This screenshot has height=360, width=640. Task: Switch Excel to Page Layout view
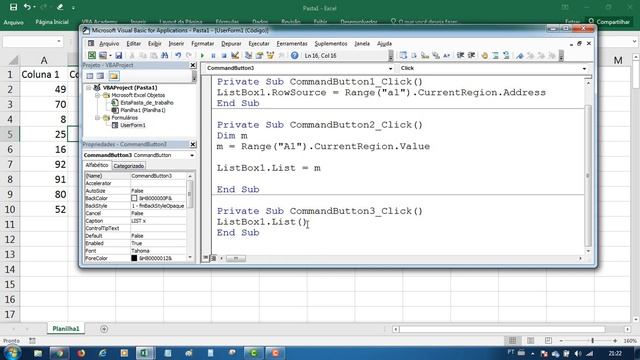(x=530, y=340)
